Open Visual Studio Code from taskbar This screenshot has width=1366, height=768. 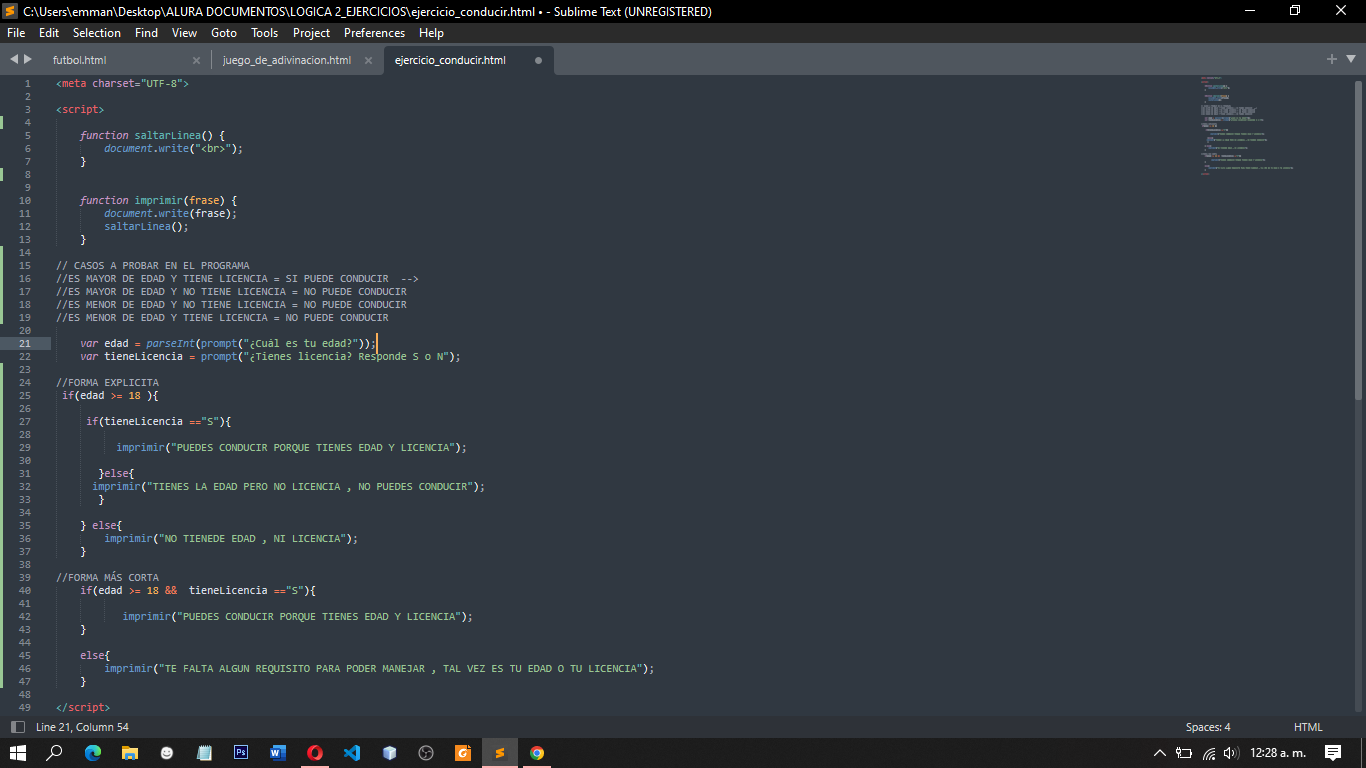[352, 753]
